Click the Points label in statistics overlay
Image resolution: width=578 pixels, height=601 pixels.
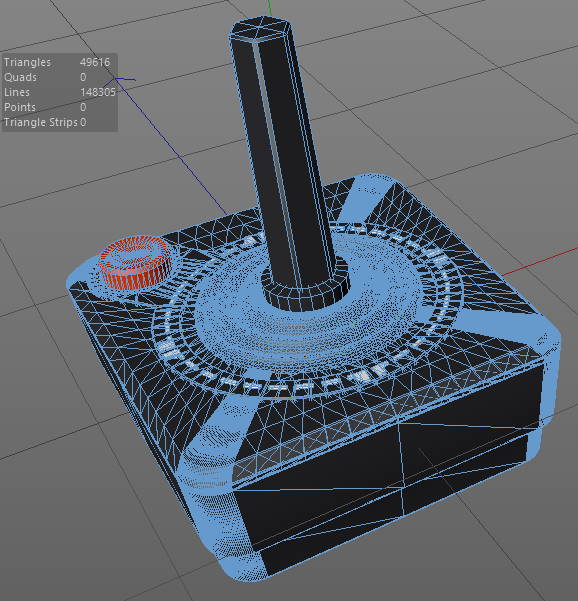tap(20, 107)
